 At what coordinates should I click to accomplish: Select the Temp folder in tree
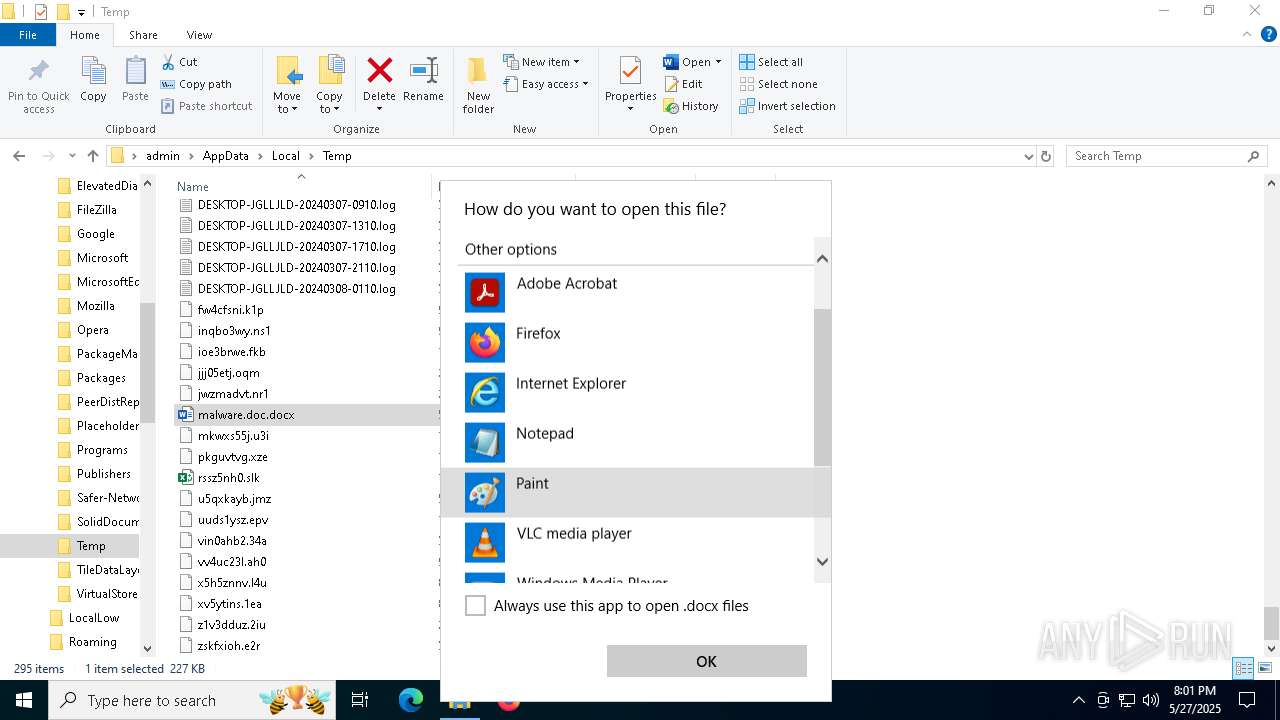point(91,546)
